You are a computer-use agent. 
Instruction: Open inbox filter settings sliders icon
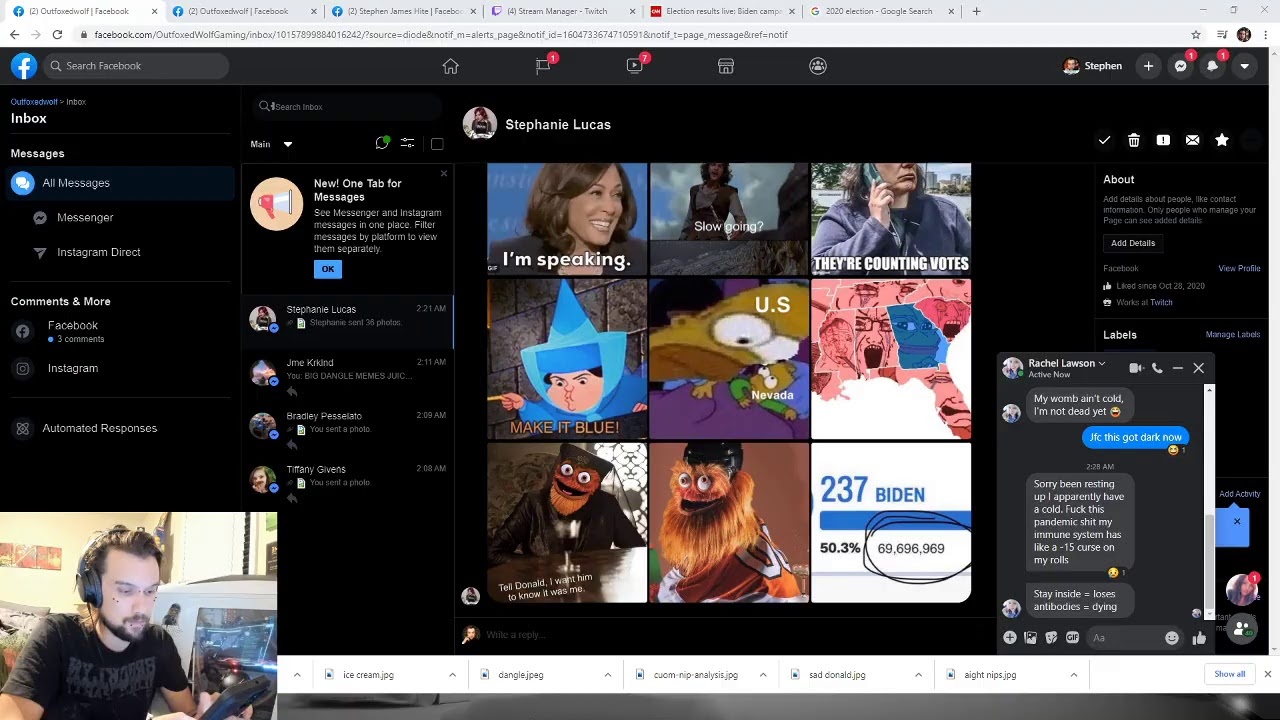pos(407,144)
